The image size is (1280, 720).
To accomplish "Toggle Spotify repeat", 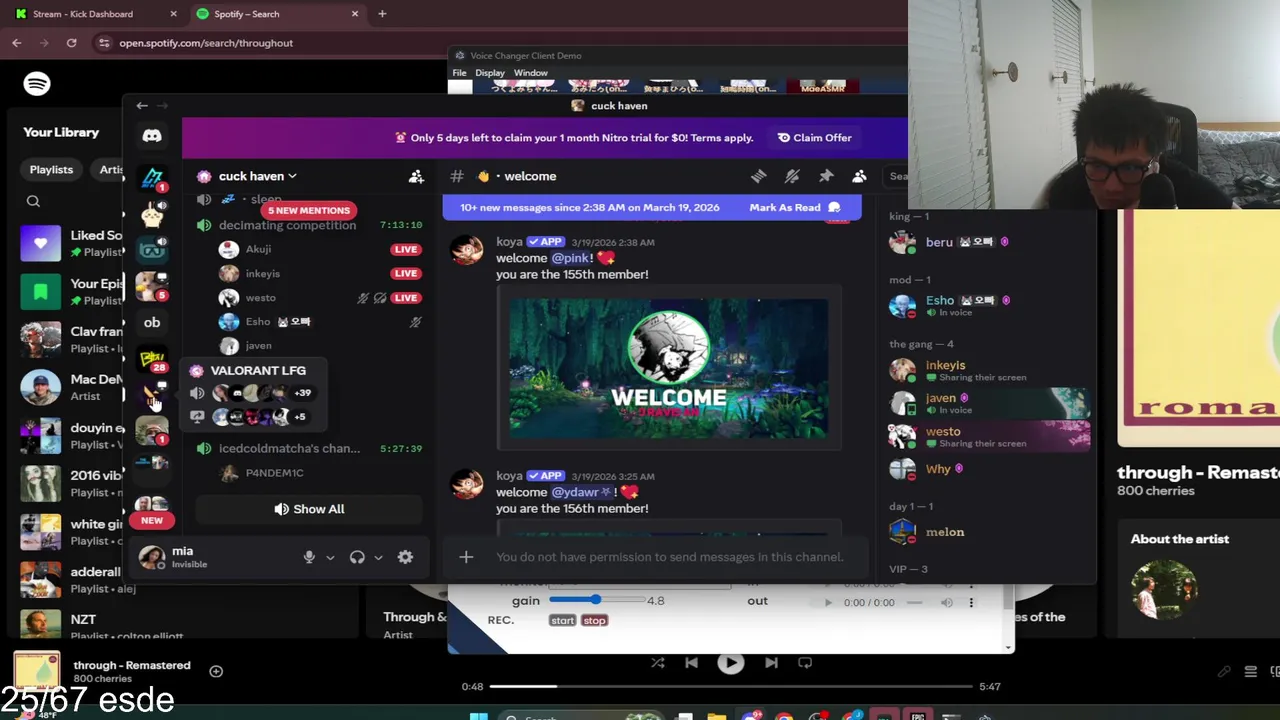I will point(804,662).
